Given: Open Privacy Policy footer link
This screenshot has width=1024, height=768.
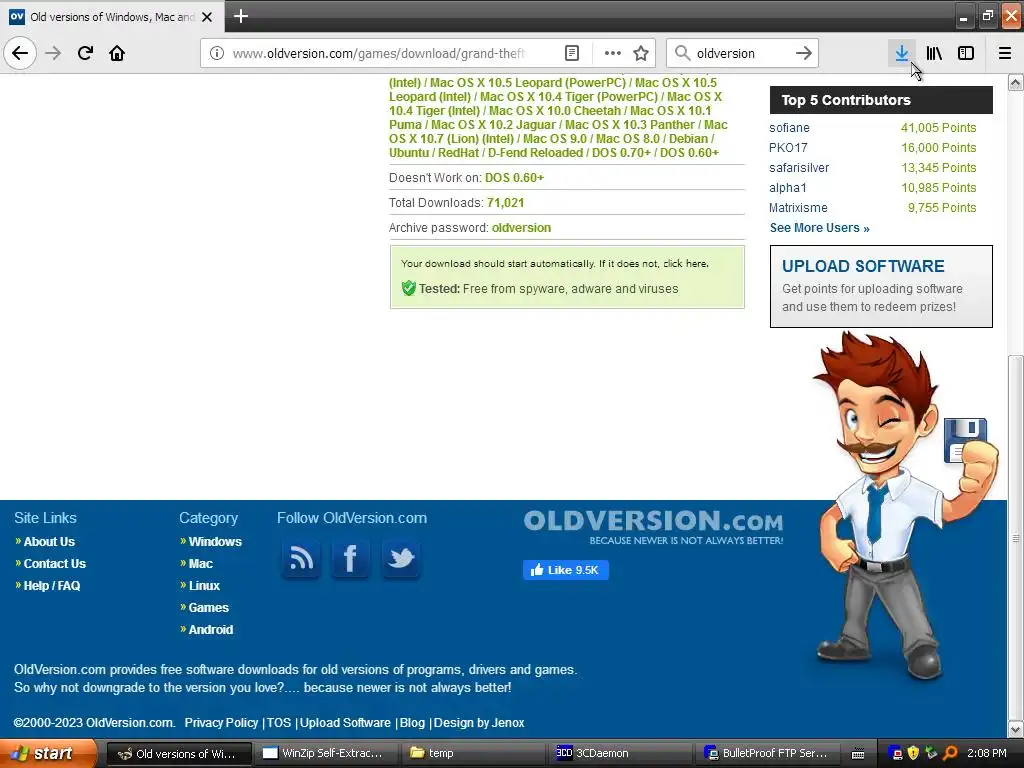Looking at the screenshot, I should pos(221,723).
